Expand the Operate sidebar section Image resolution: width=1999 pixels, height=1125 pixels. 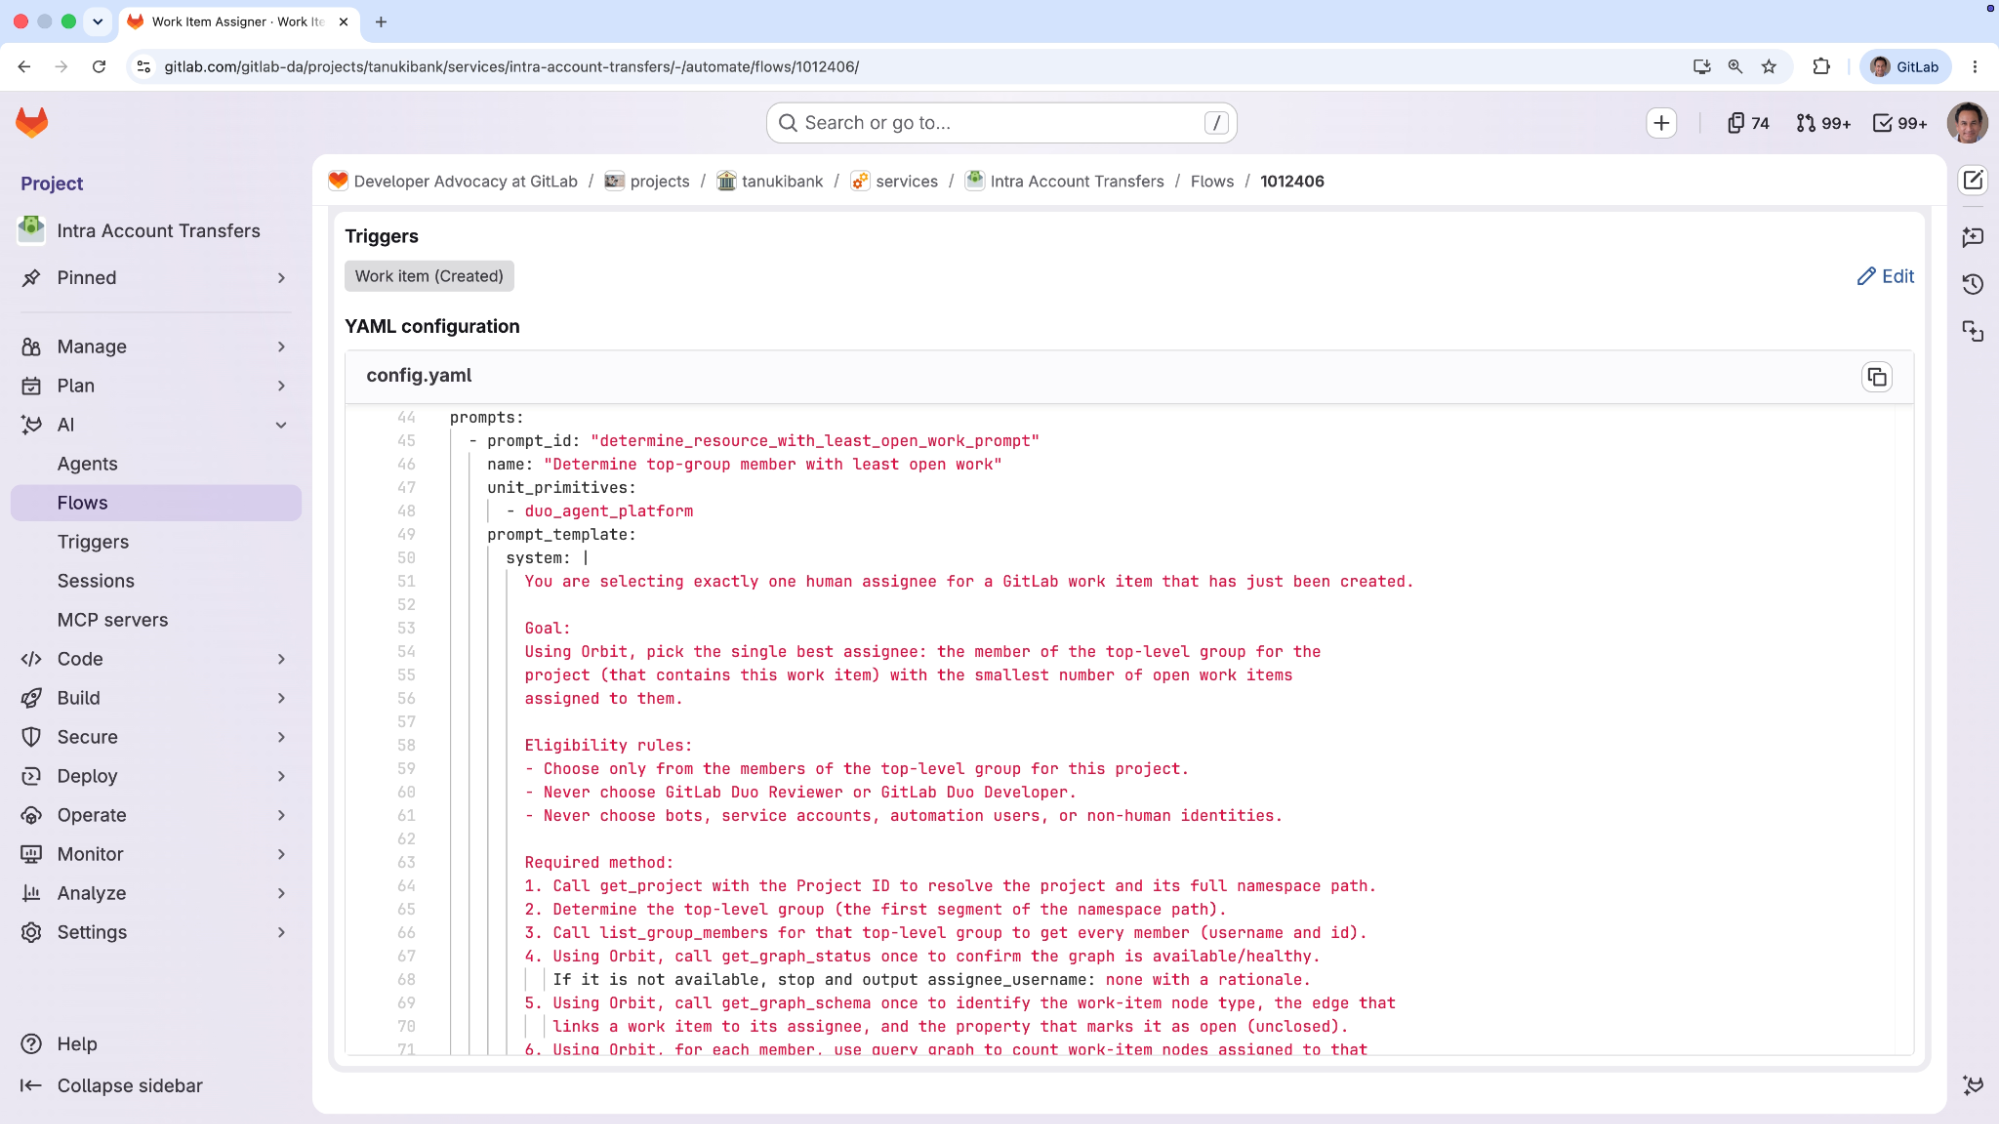point(155,815)
